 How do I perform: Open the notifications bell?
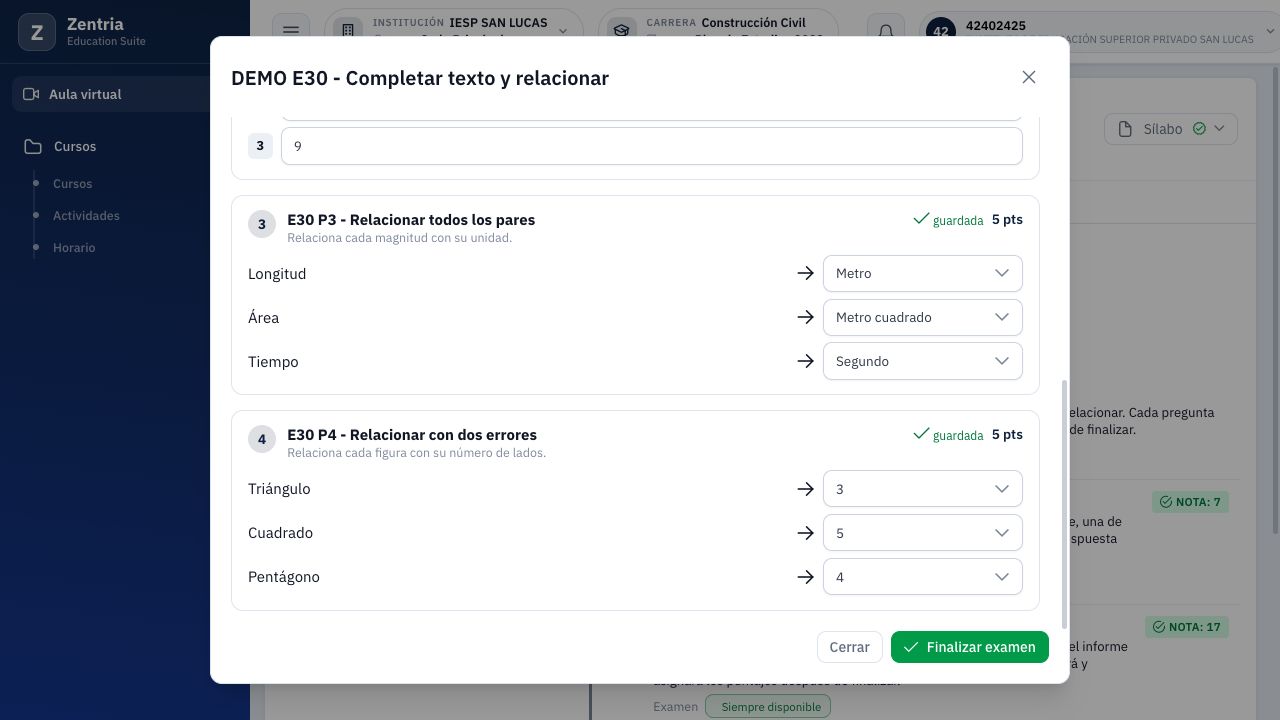pos(886,31)
